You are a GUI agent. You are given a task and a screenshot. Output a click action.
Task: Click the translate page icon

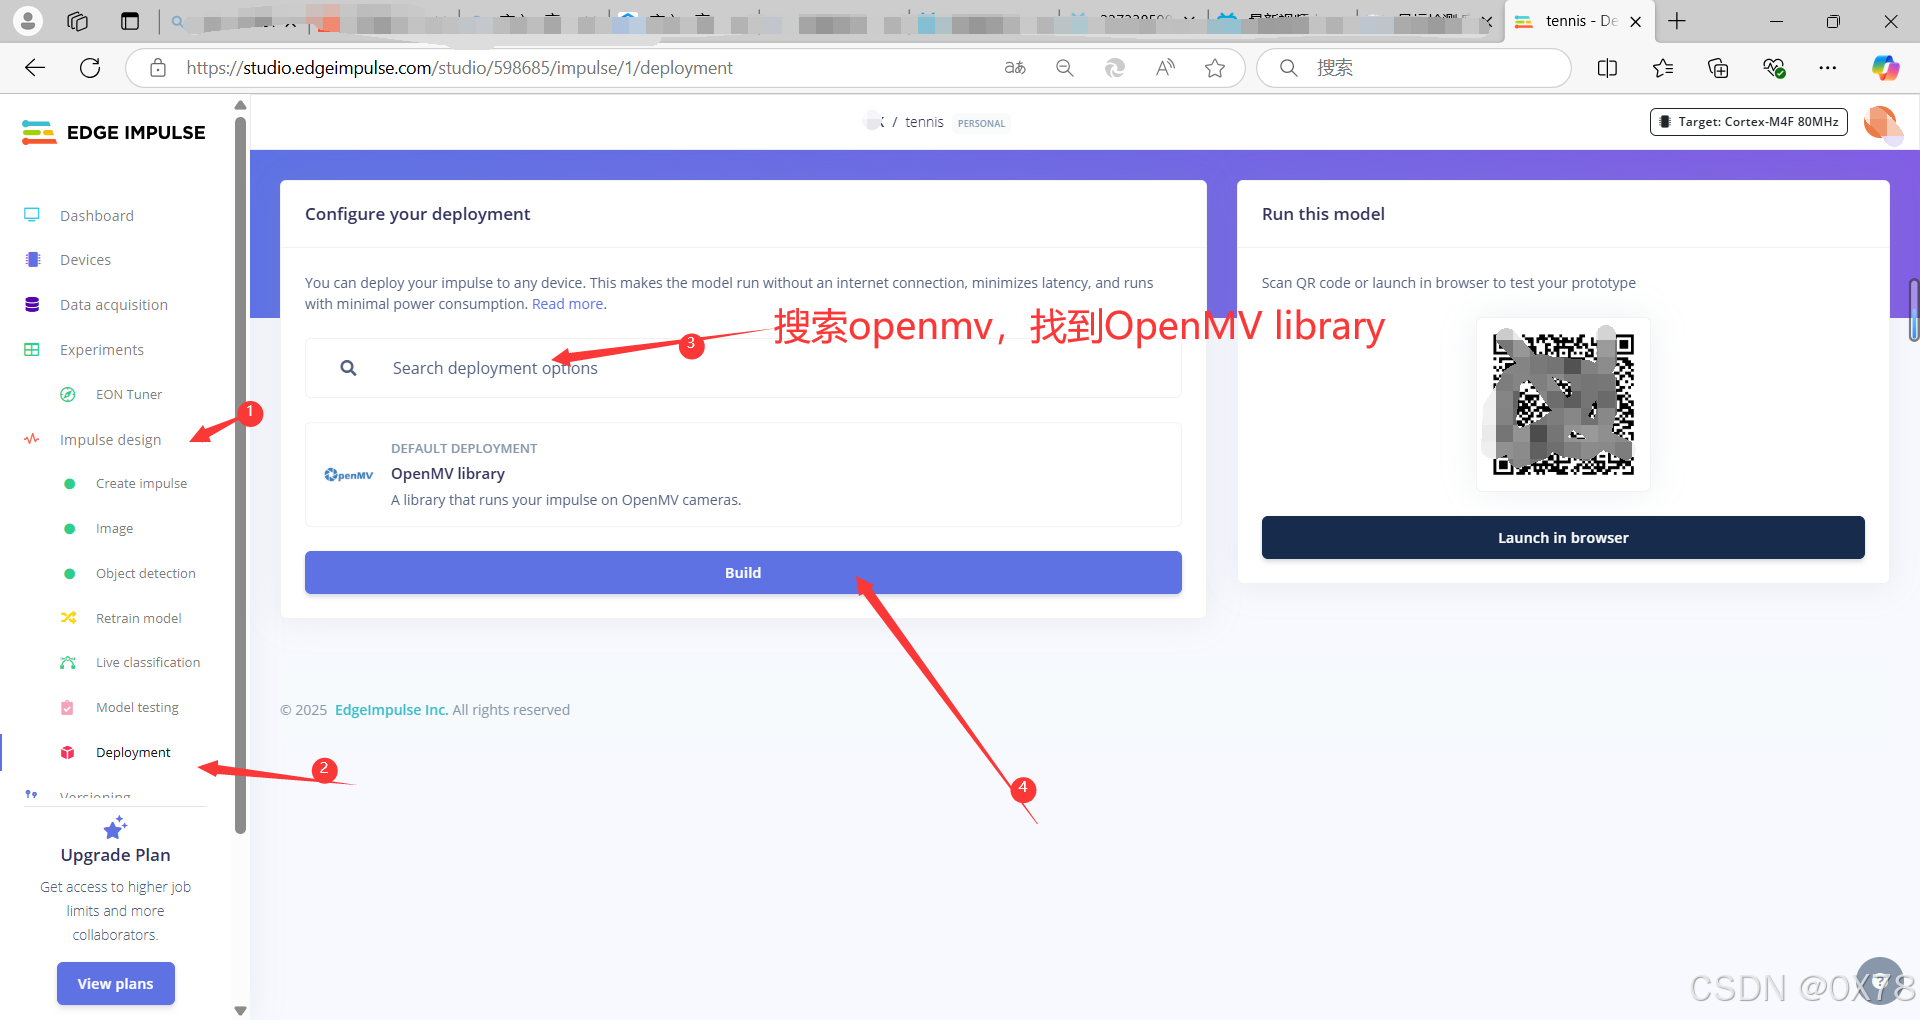pyautogui.click(x=1015, y=68)
